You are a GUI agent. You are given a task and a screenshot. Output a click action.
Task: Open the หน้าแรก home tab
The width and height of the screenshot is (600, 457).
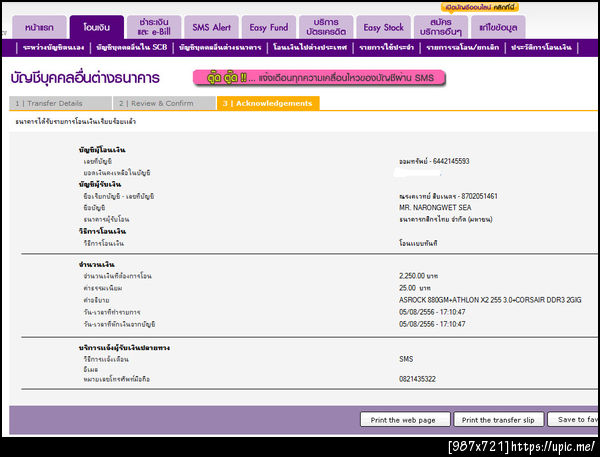[x=39, y=27]
